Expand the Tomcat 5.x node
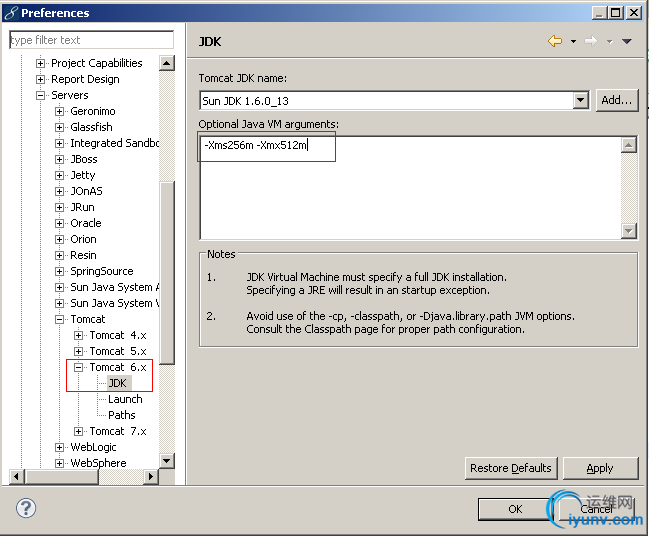 click(x=78, y=351)
